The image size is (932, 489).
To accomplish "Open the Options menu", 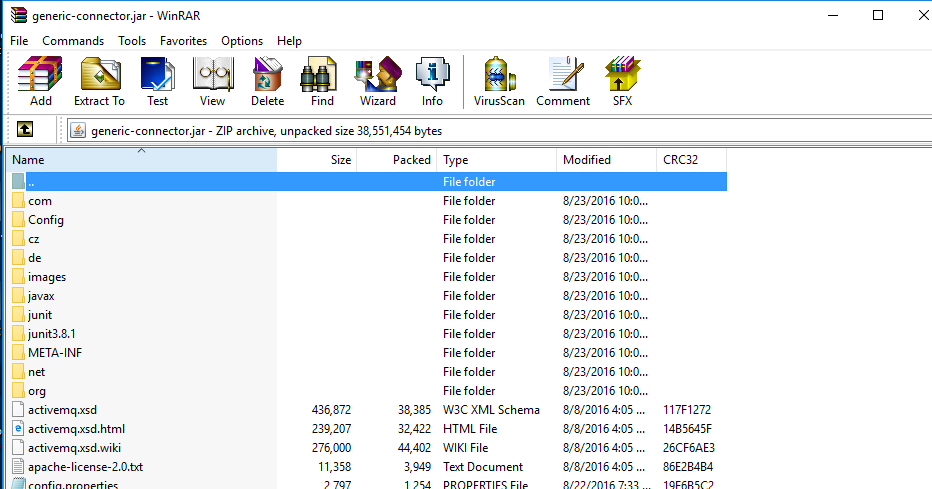I will coord(242,41).
